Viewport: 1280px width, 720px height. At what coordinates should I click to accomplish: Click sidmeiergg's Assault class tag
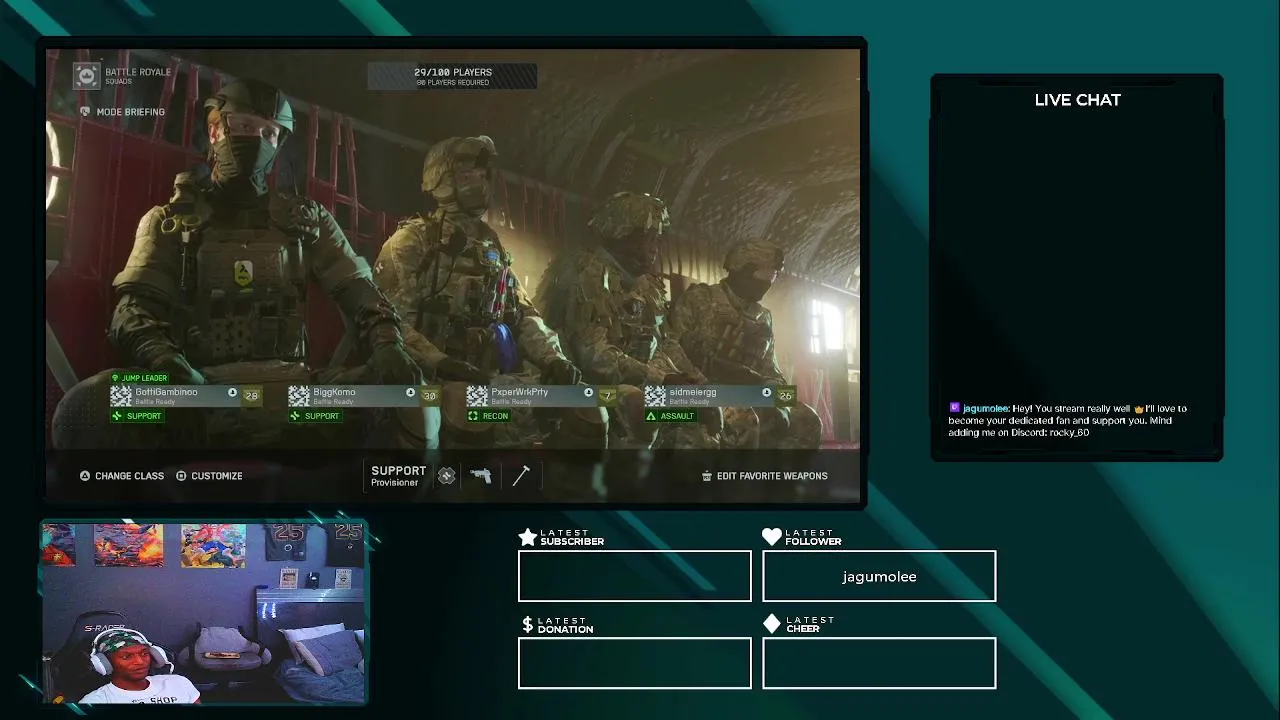670,416
